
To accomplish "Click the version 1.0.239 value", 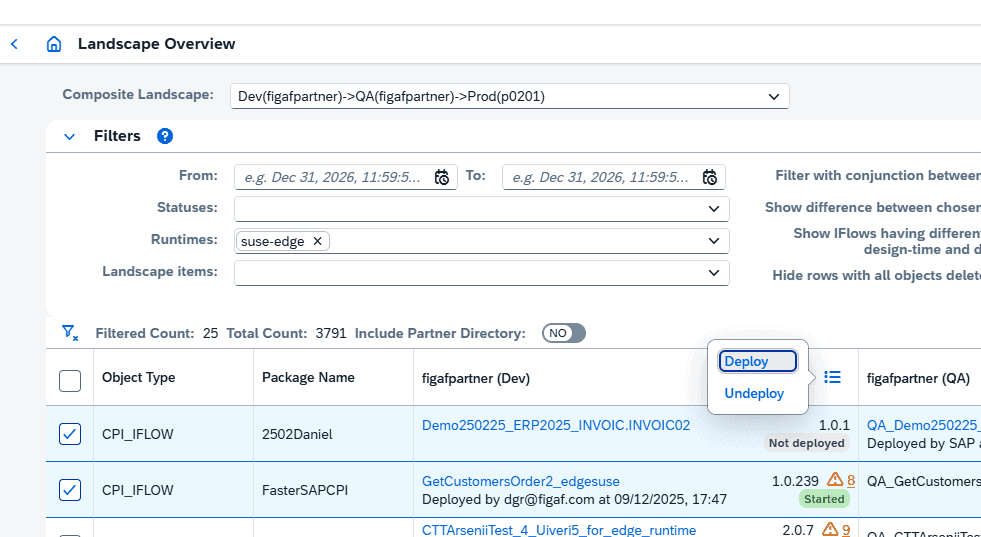I will 795,481.
